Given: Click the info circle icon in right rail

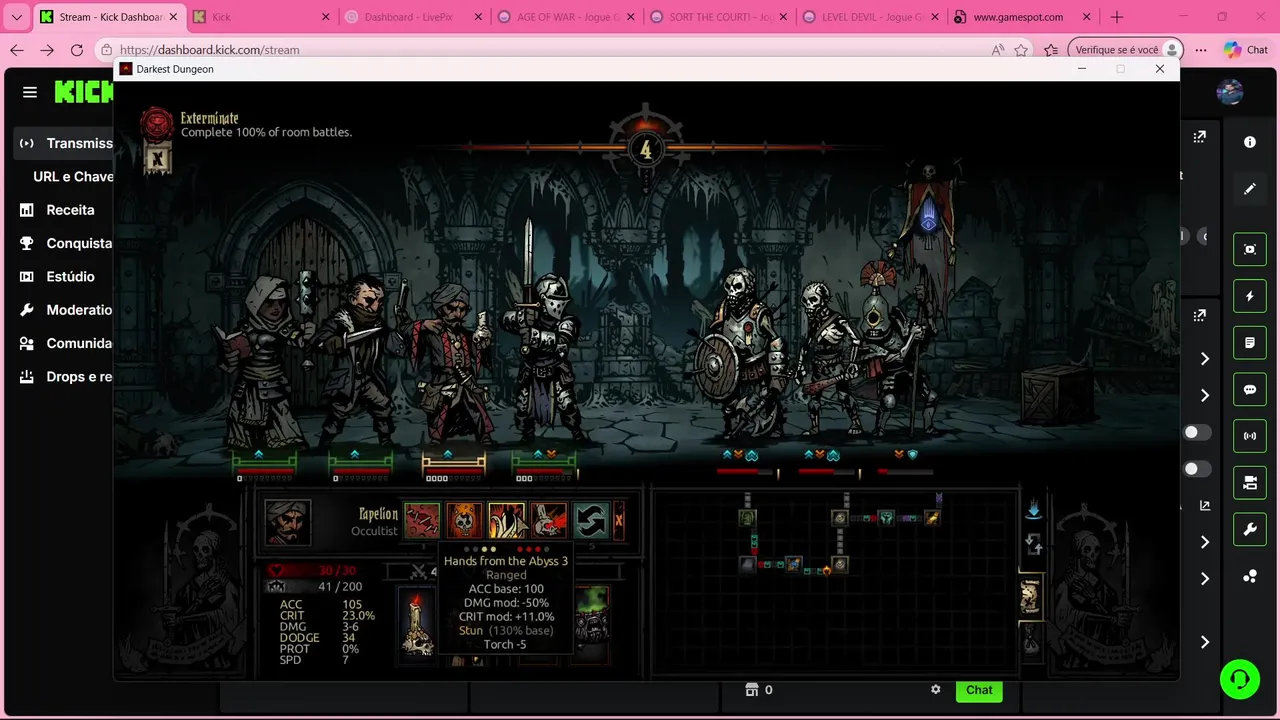Looking at the screenshot, I should [x=1250, y=142].
